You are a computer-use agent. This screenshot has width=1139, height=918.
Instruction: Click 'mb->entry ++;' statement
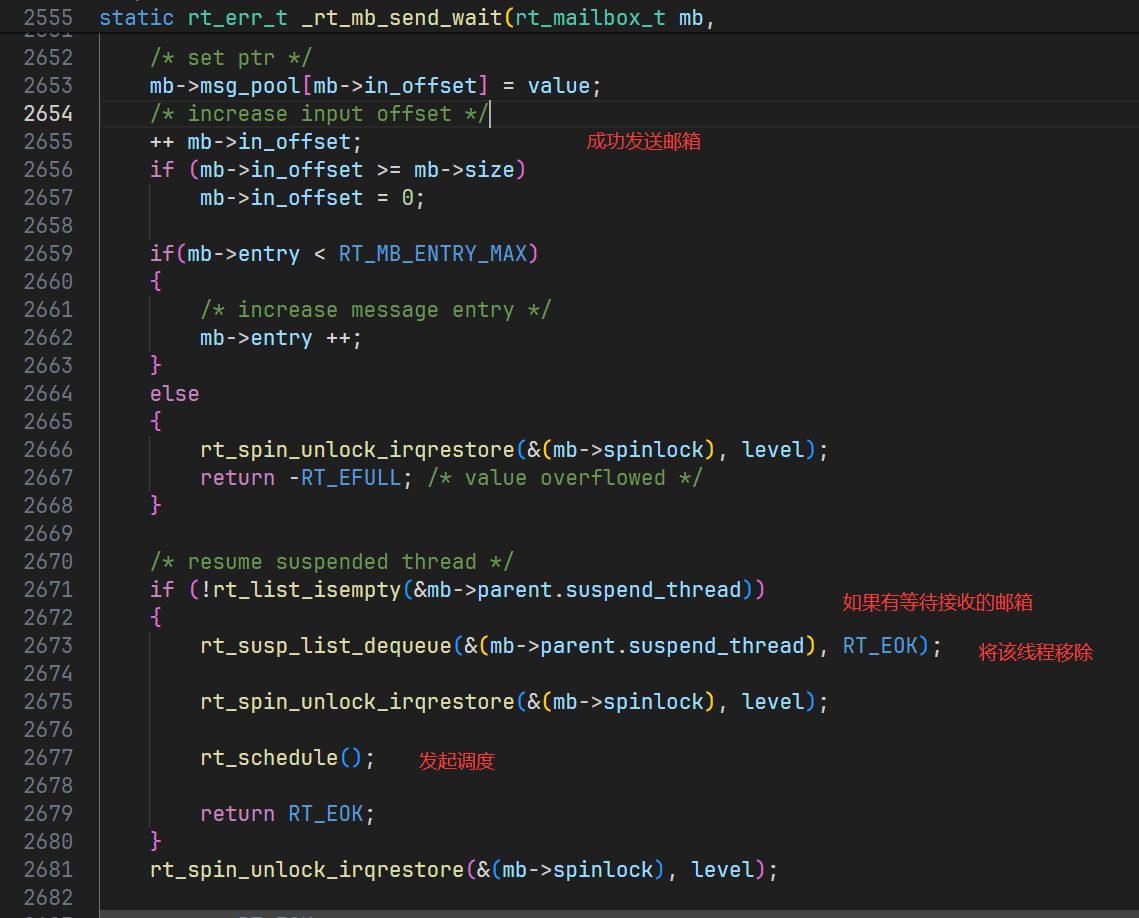280,338
